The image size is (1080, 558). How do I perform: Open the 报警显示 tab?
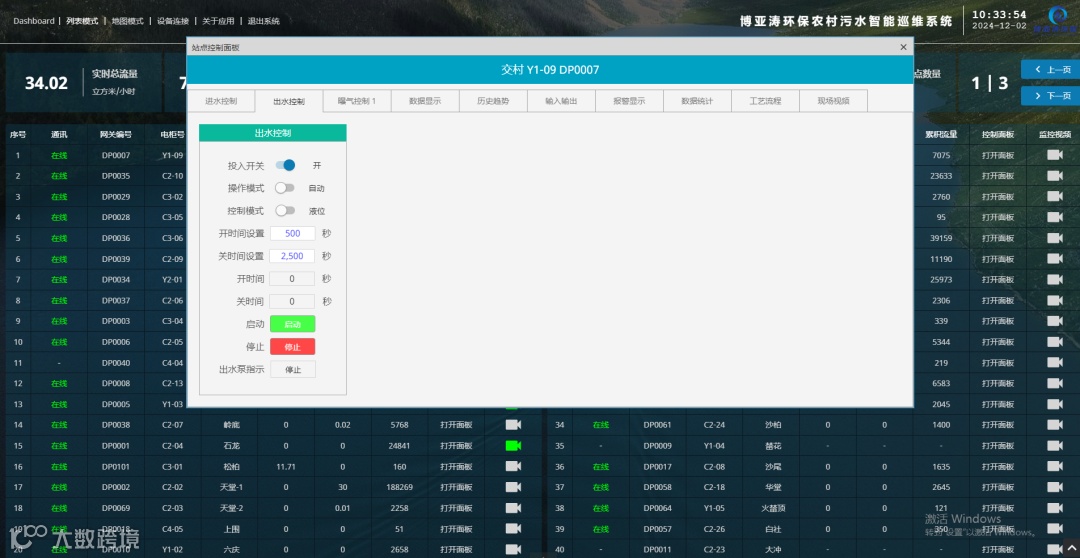click(630, 101)
